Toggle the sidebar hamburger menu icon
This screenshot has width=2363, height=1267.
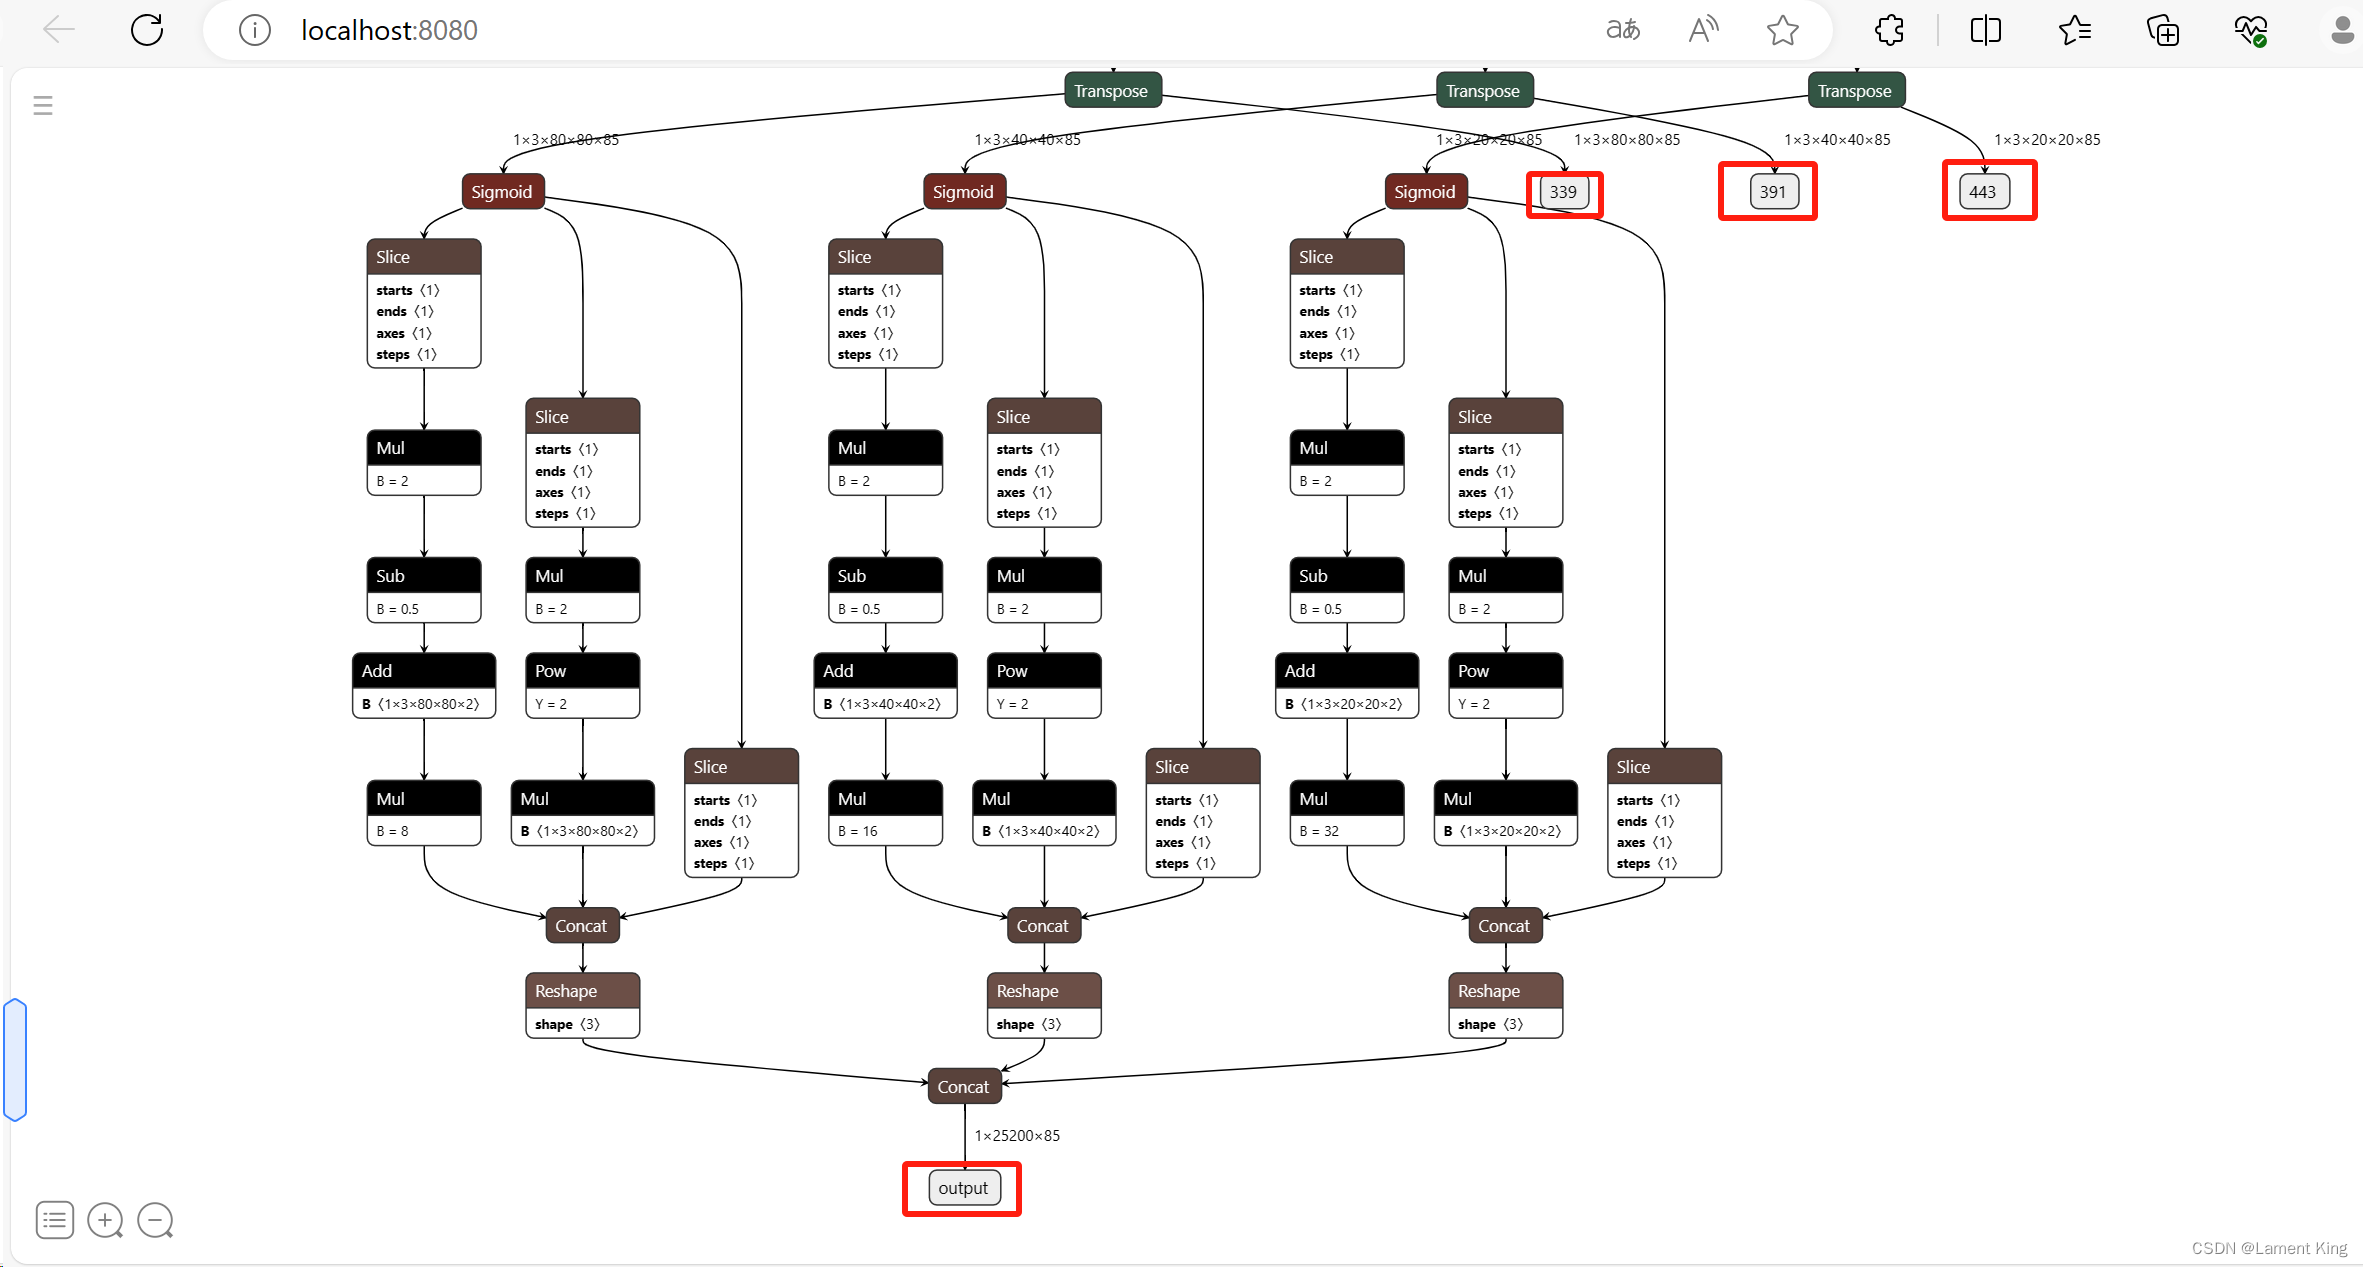(42, 106)
